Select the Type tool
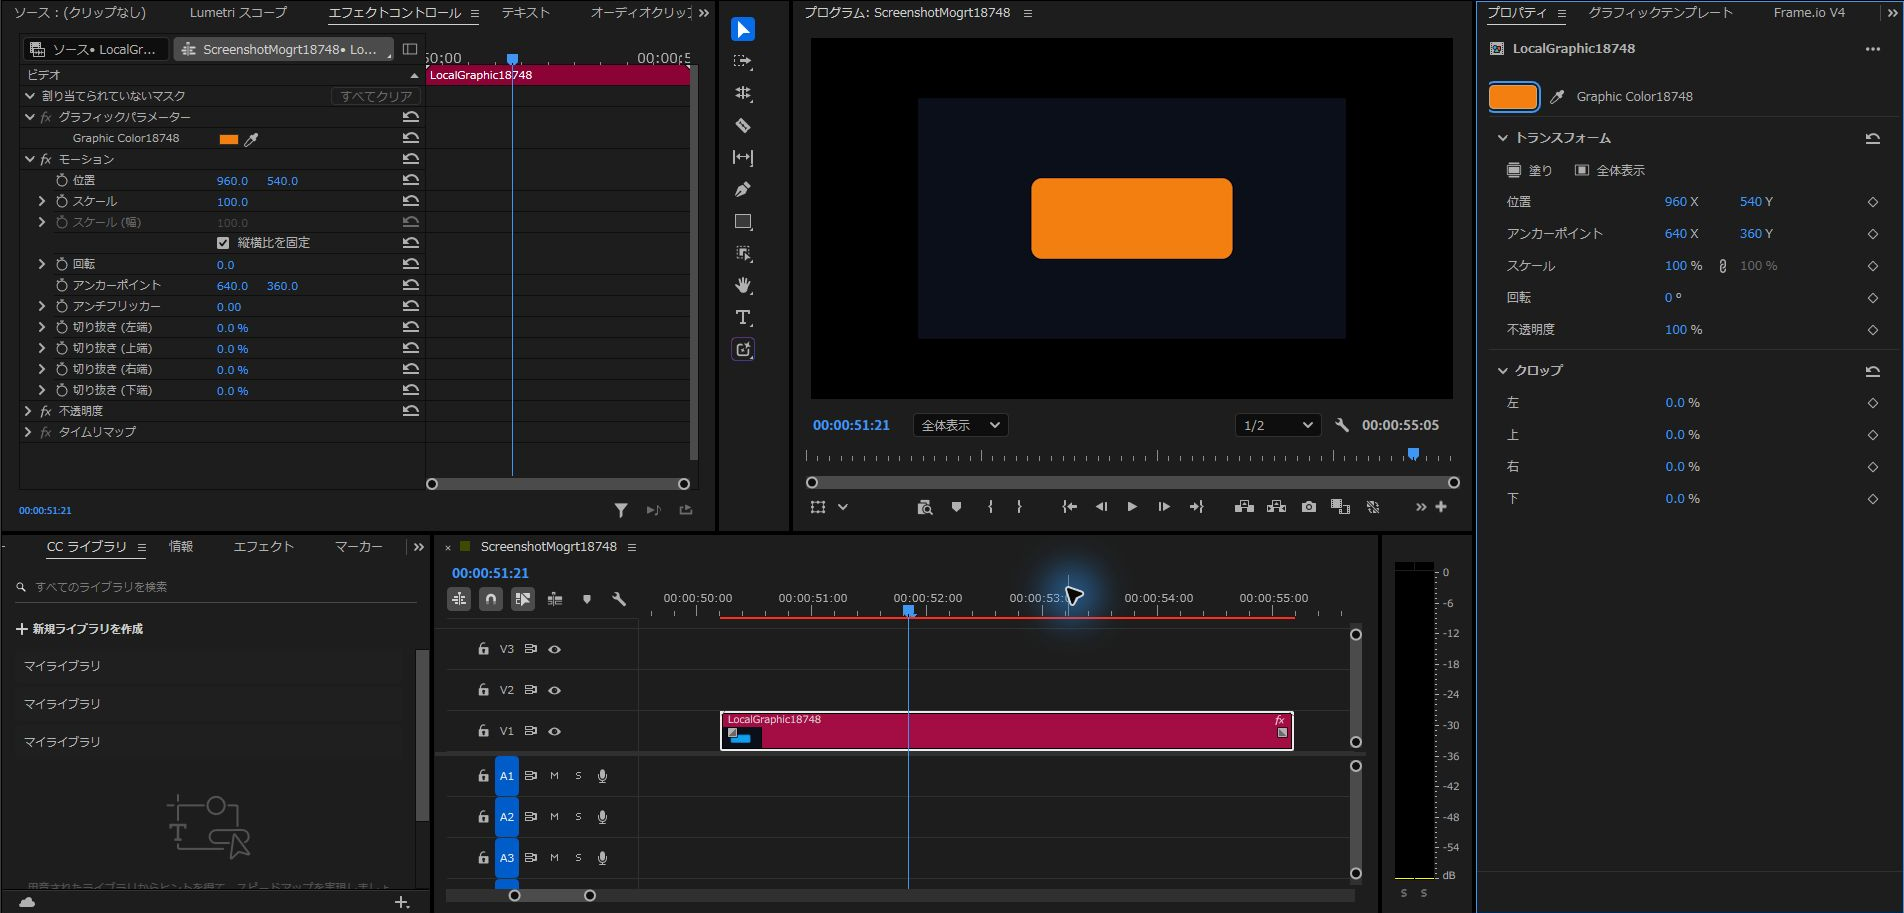This screenshot has width=1904, height=913. click(743, 317)
